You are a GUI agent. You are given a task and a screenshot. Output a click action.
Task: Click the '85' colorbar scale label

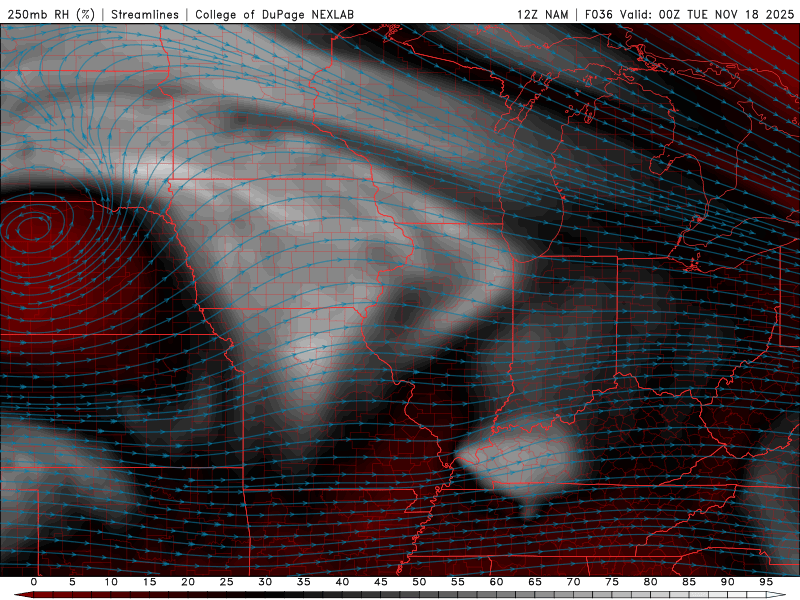click(689, 582)
